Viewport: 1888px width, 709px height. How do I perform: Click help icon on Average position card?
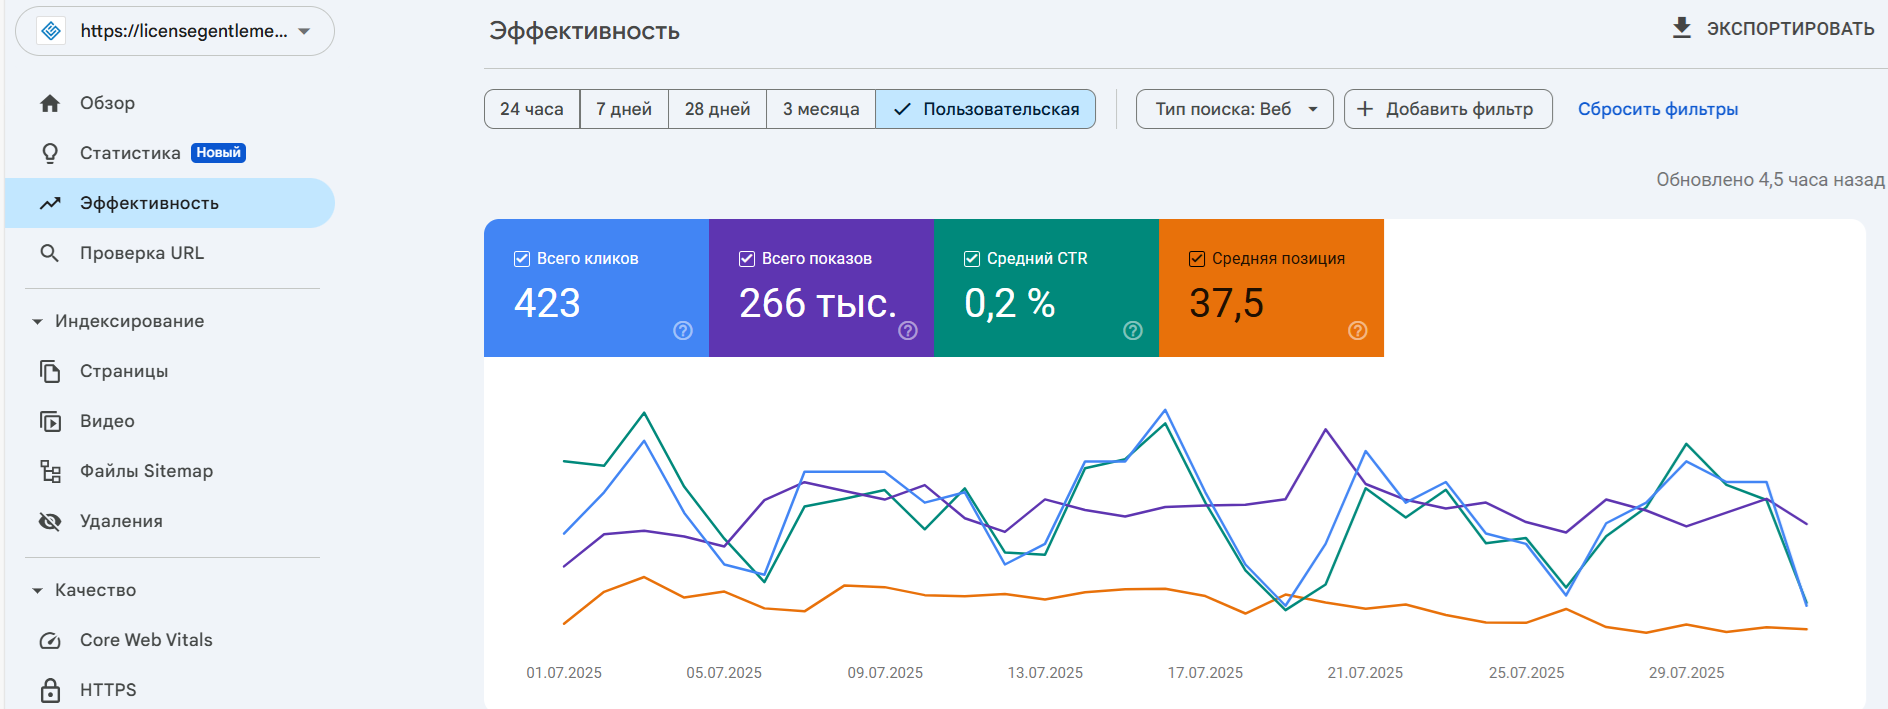click(1357, 331)
